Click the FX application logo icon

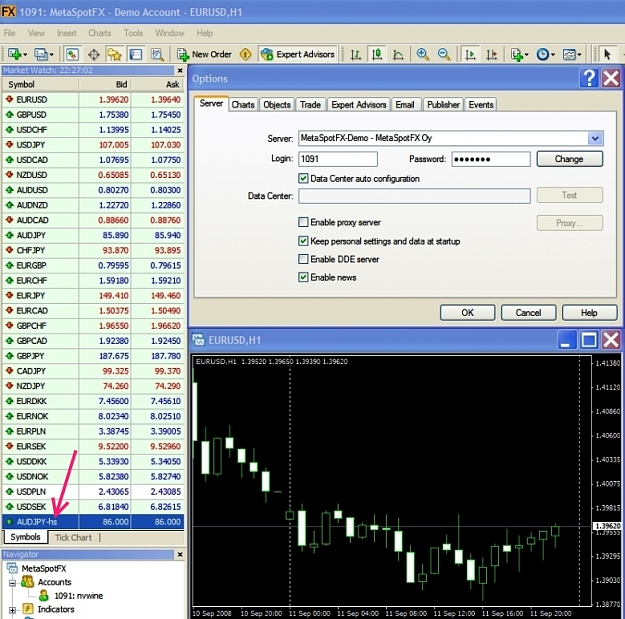point(8,12)
